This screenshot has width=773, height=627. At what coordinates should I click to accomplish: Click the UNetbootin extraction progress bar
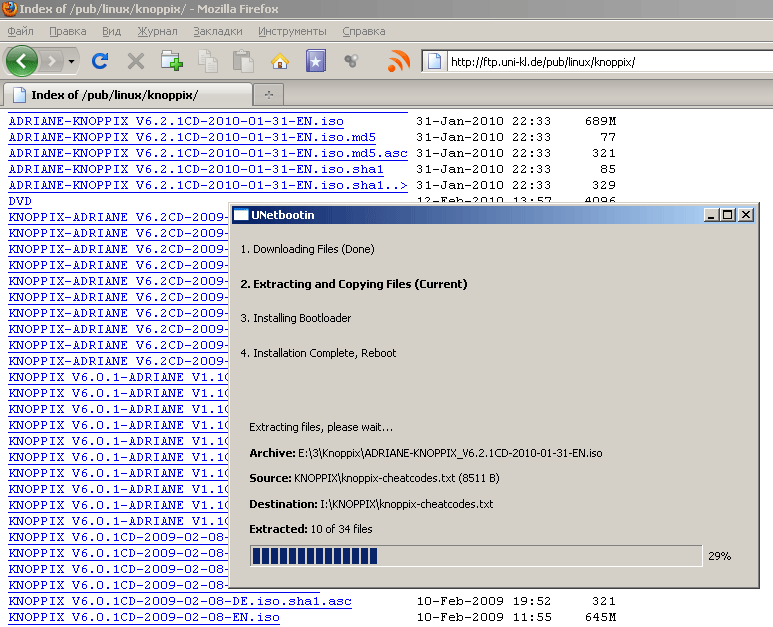pos(476,556)
